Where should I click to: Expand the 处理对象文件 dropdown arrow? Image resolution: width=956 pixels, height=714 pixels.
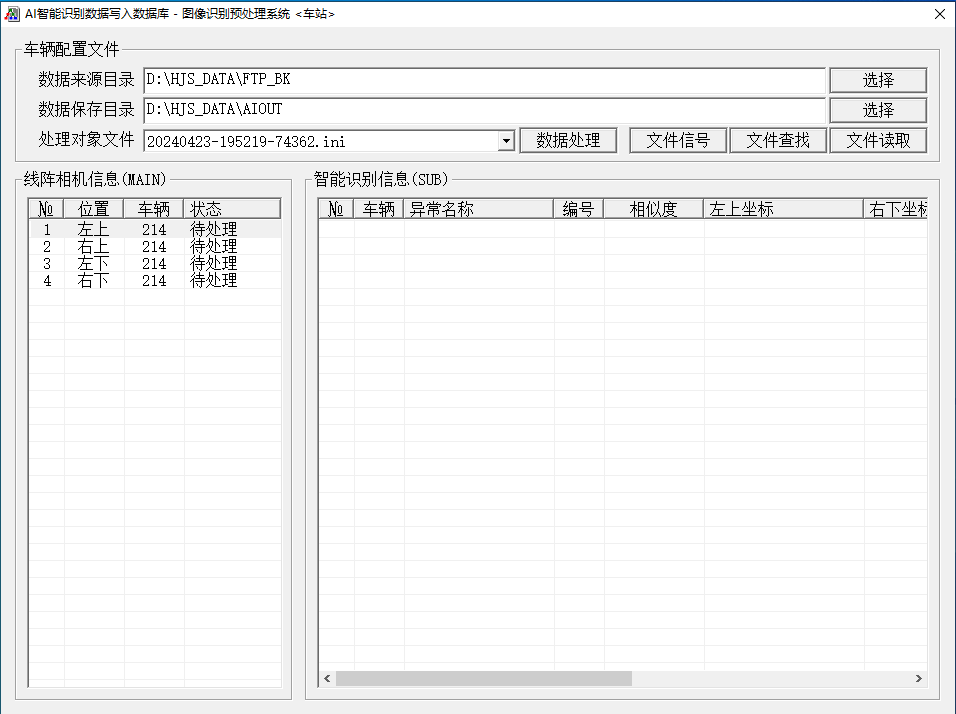pyautogui.click(x=506, y=141)
